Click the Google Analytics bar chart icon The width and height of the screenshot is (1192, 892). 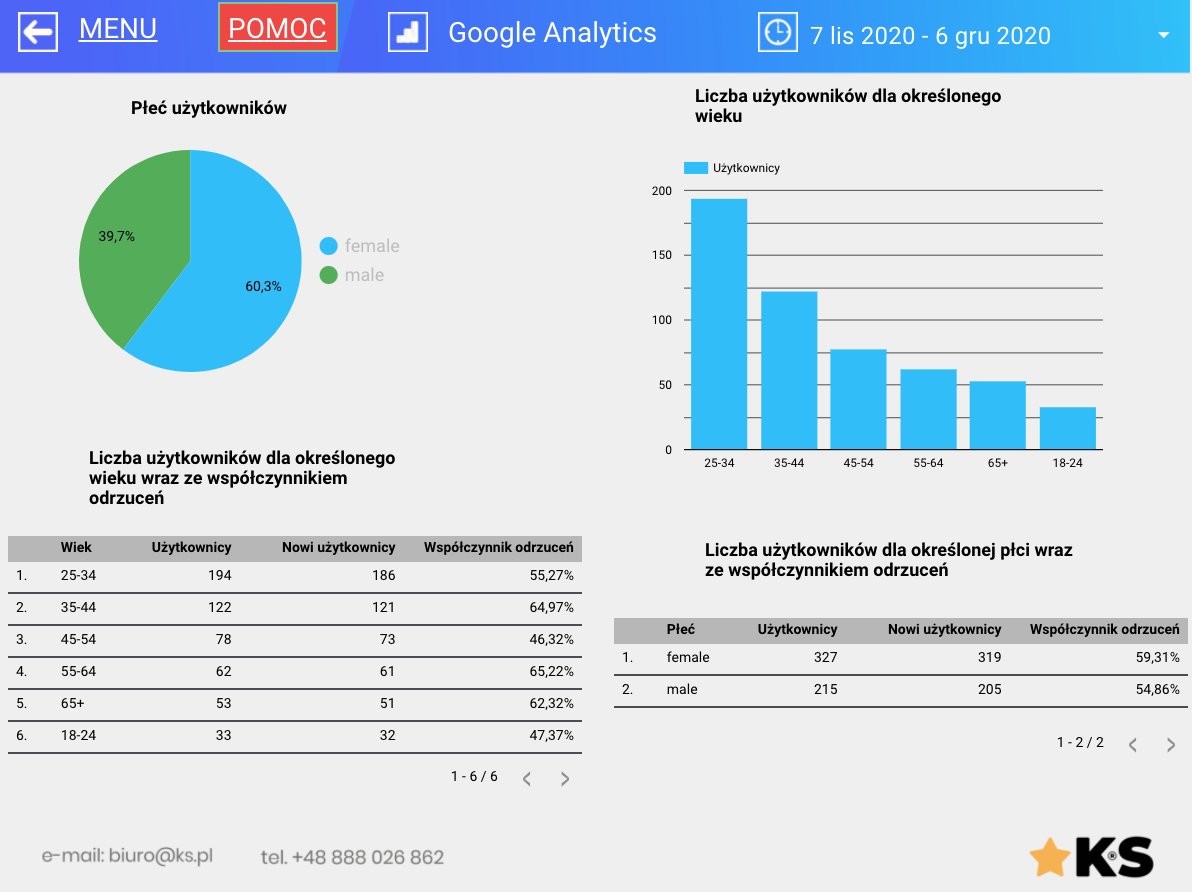point(408,33)
